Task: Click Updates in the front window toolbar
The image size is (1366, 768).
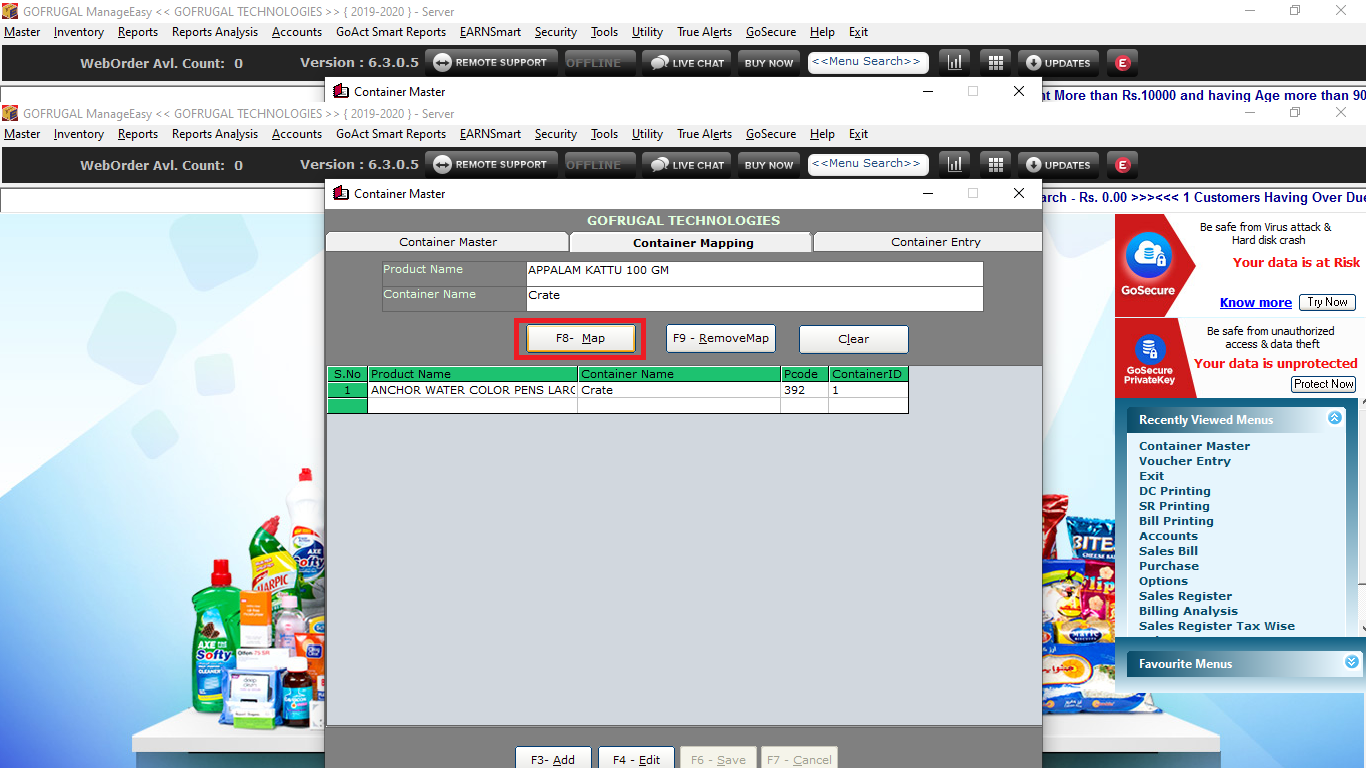Action: 1058,164
